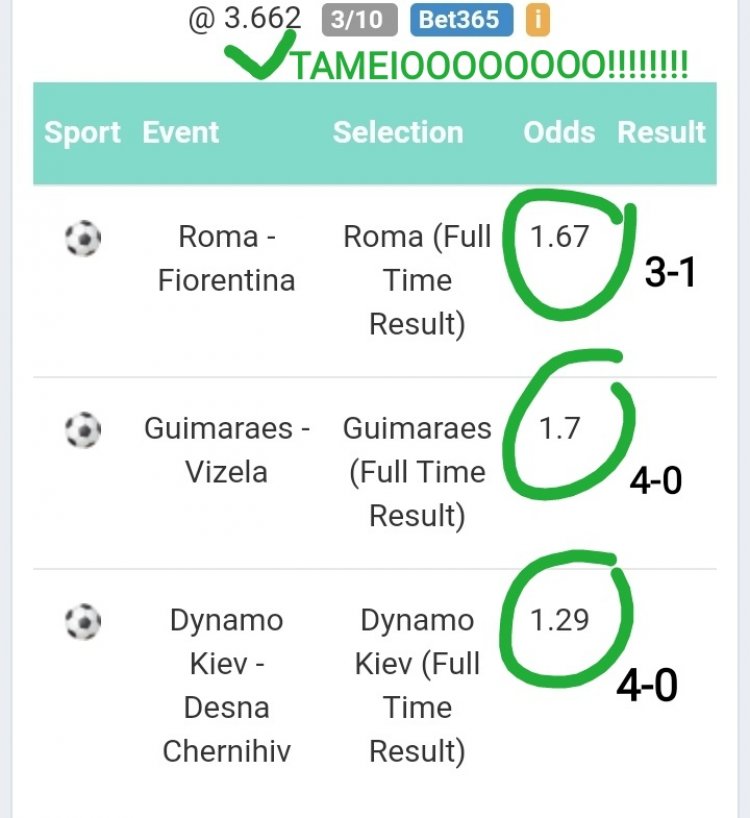The image size is (750, 818).
Task: Click the circled 1.29 odds value
Action: click(560, 621)
